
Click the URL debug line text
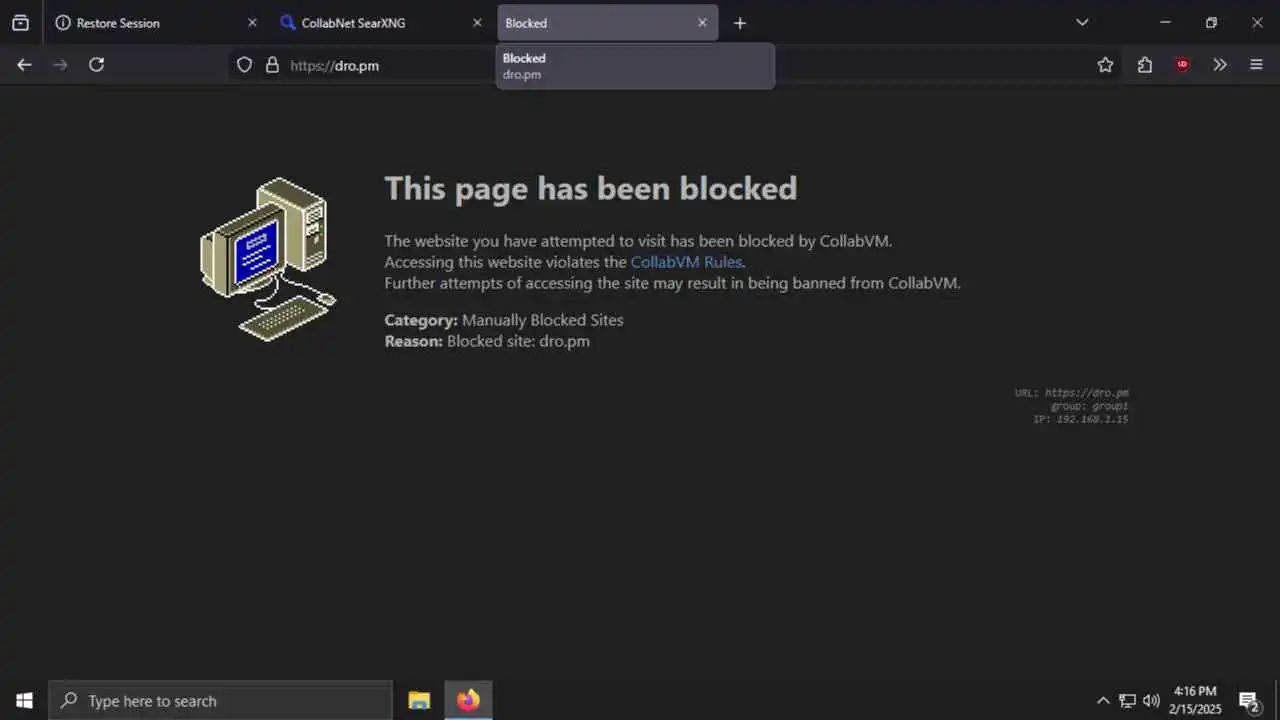coord(1071,393)
